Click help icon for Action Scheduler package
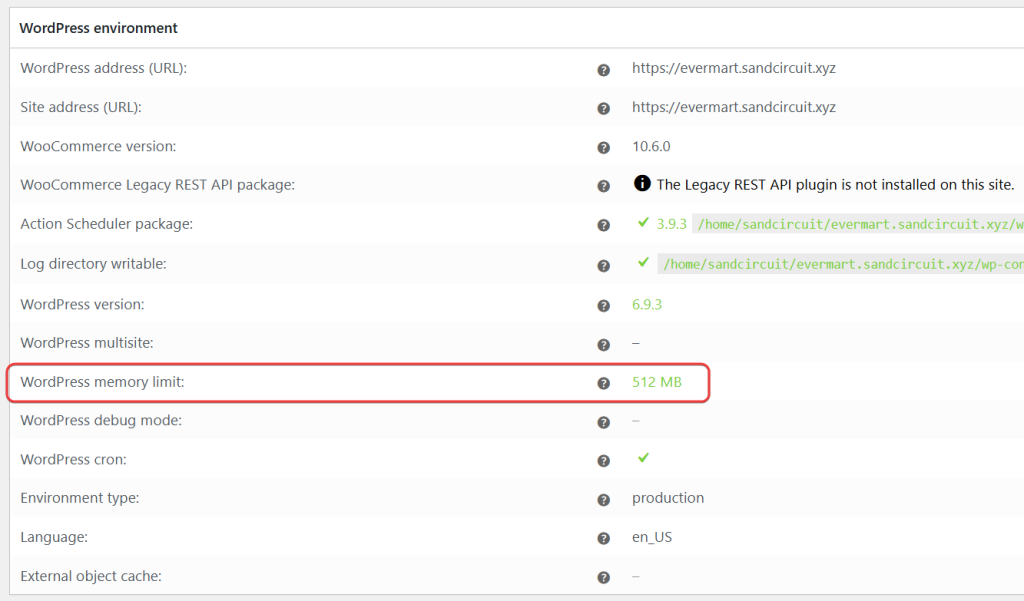The height and width of the screenshot is (601, 1024). tap(603, 226)
